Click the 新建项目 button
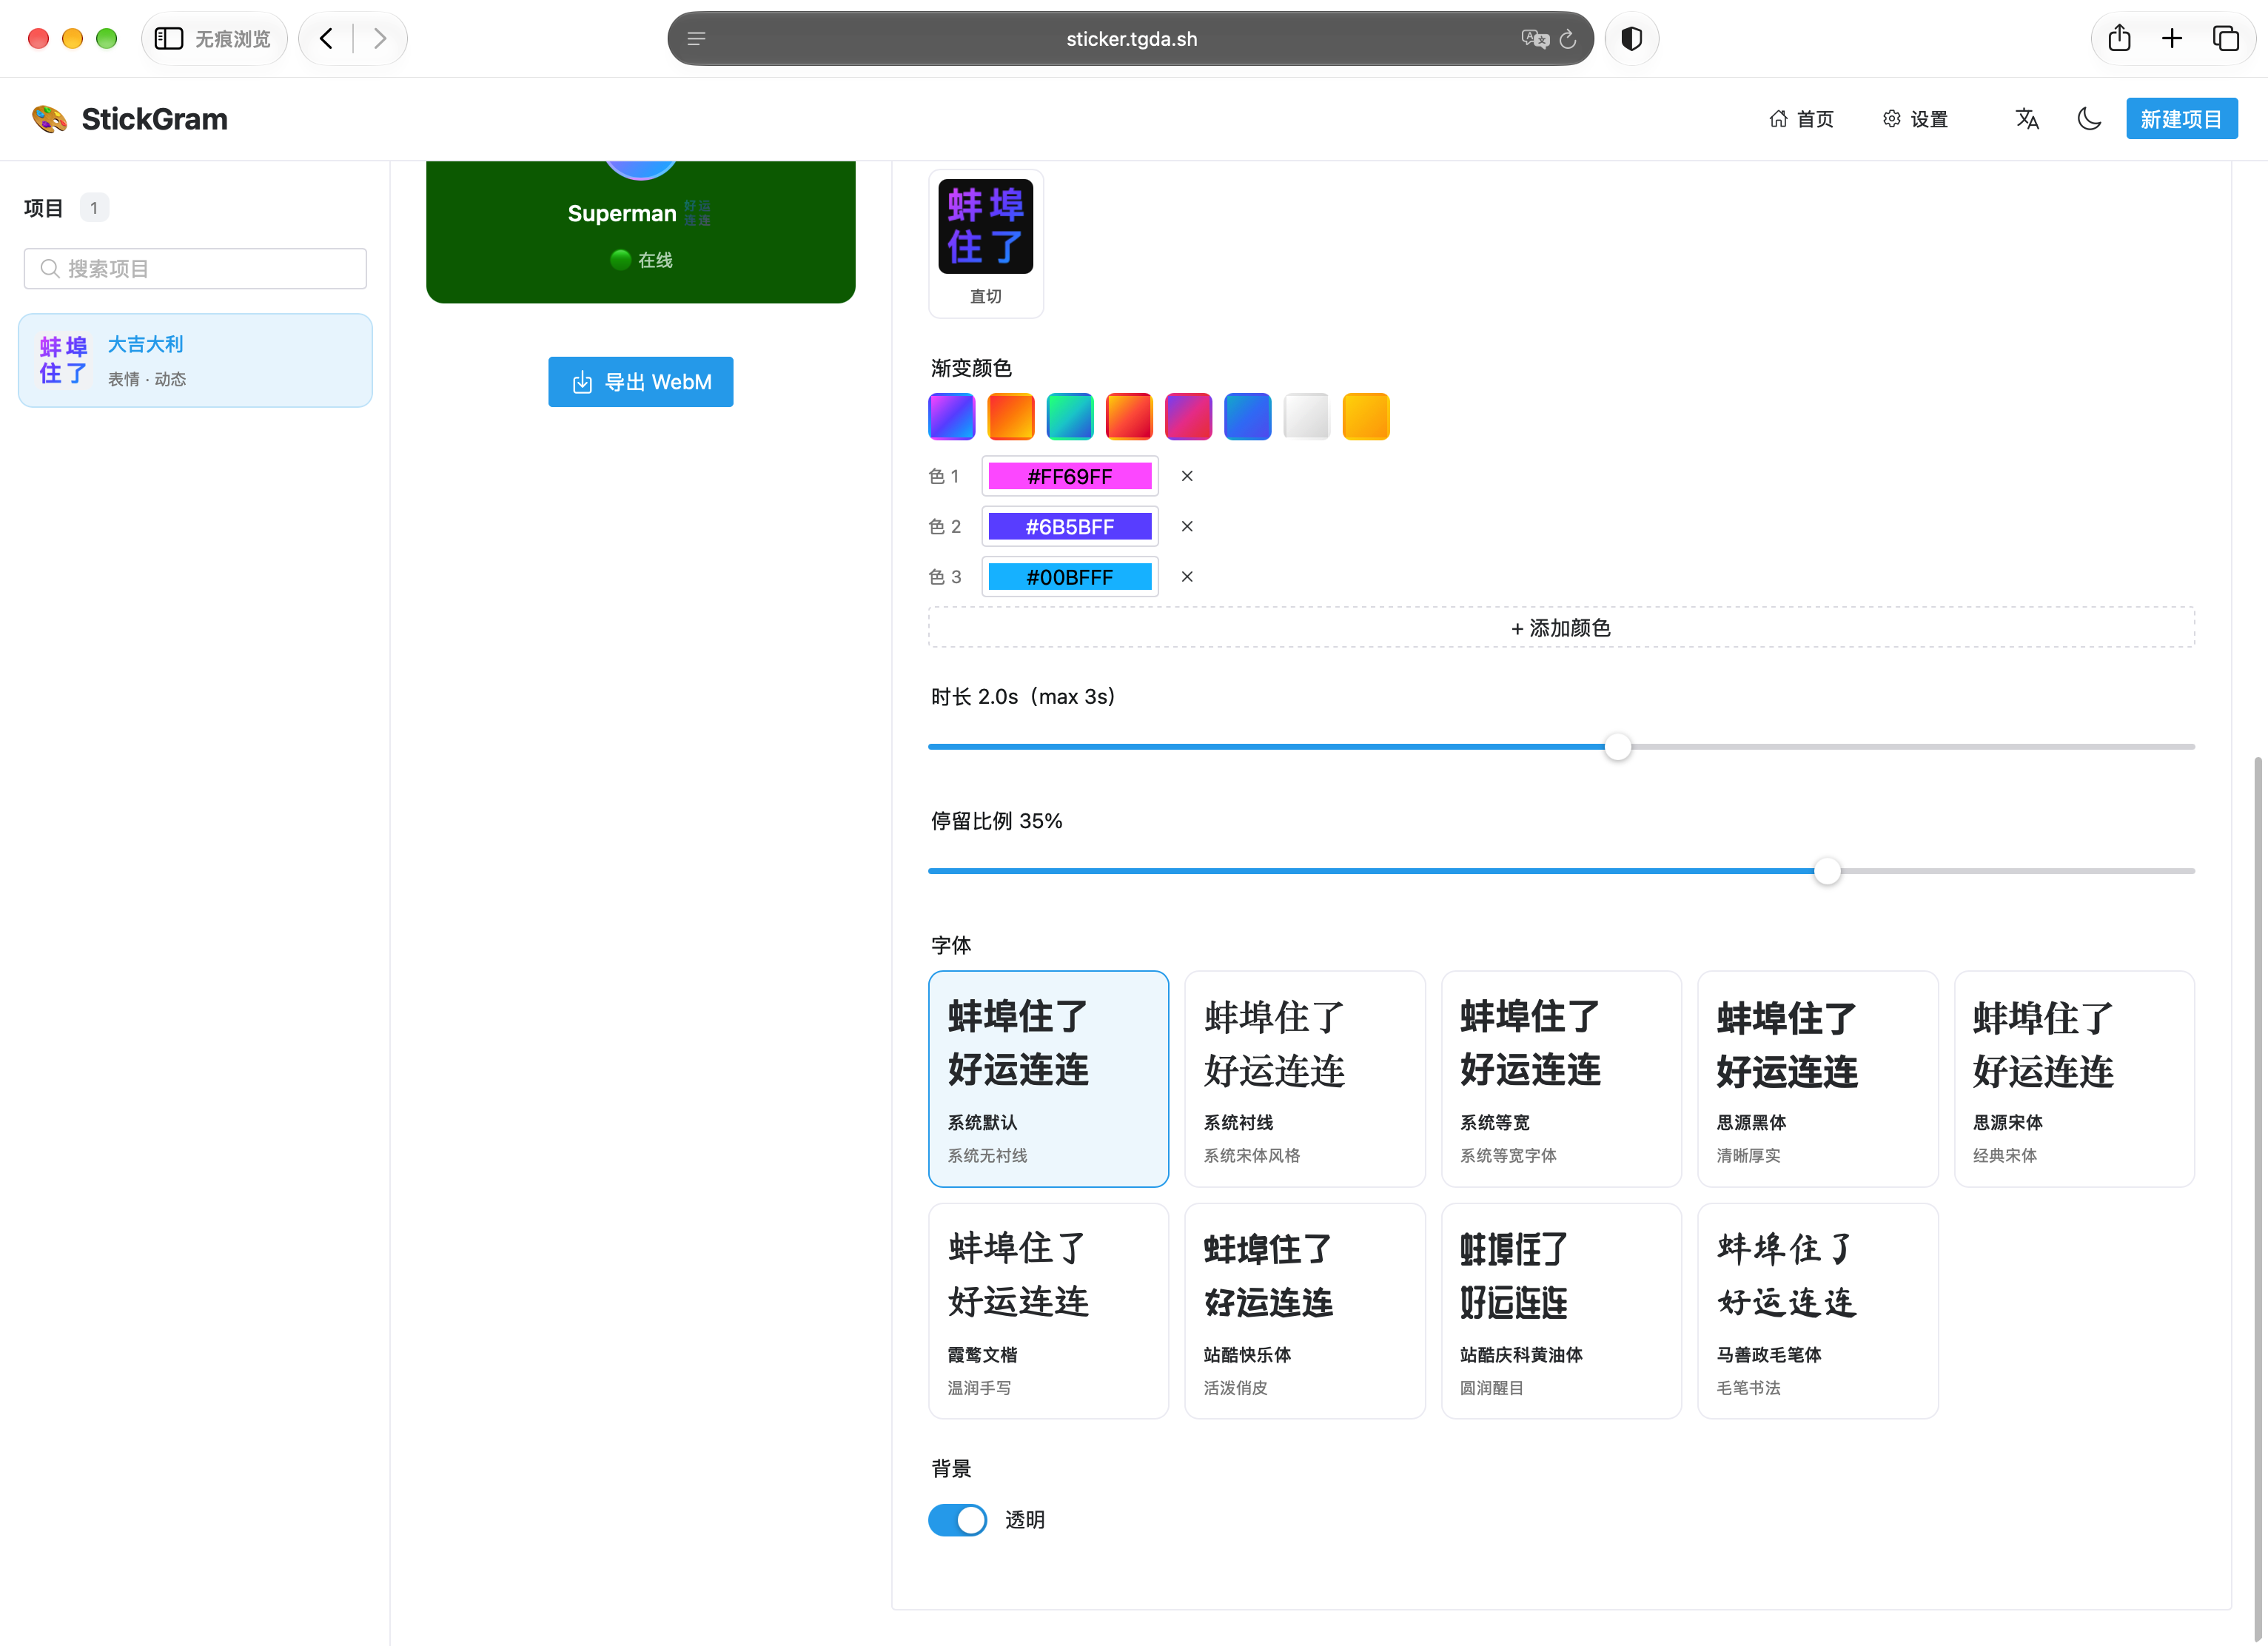Screen dimensions: 2268x1646 [x=2181, y=119]
